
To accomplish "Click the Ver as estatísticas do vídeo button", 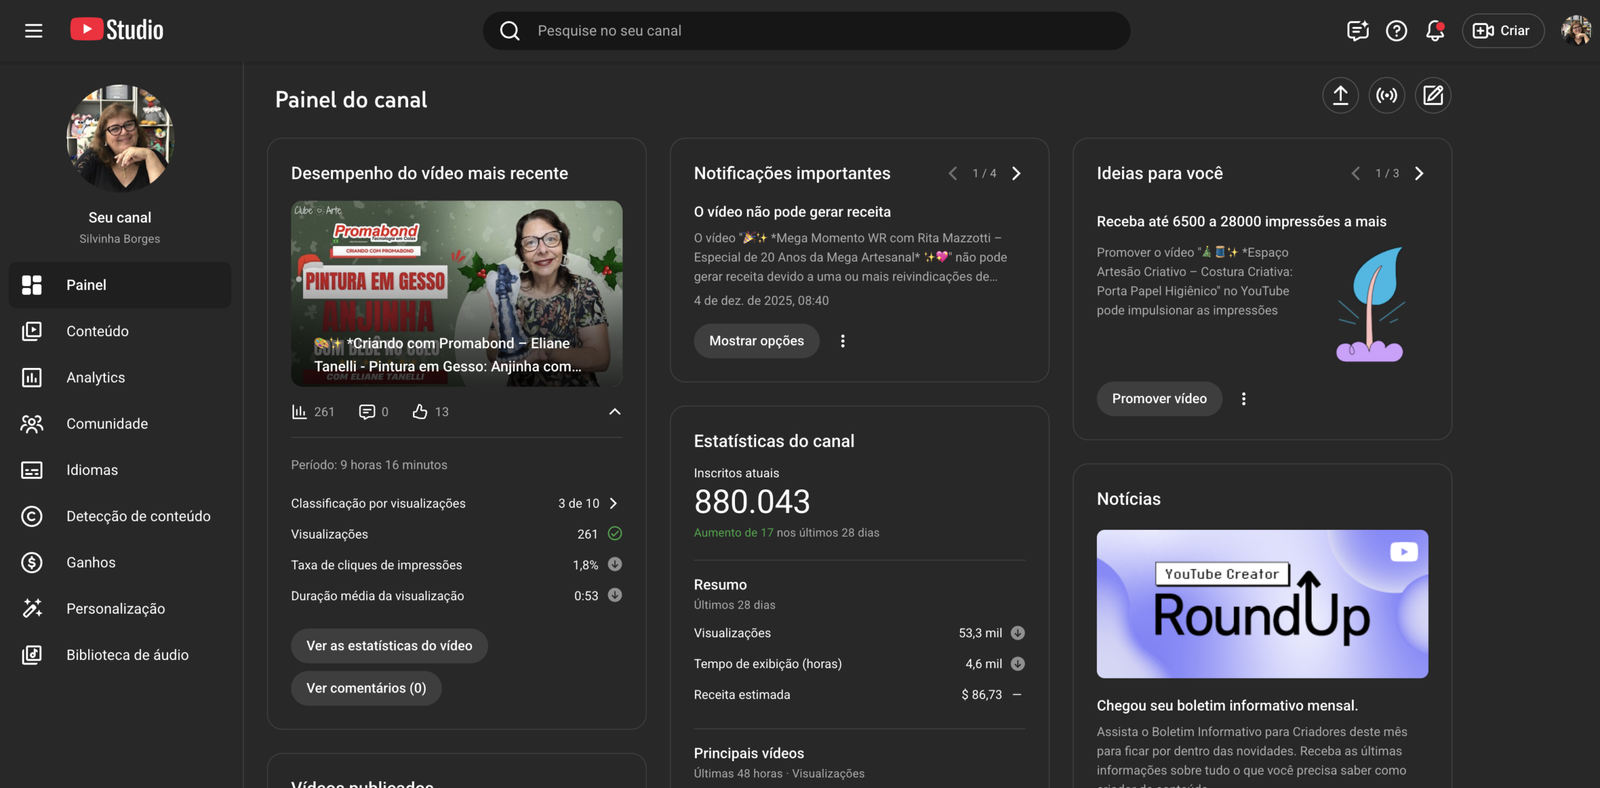I will (x=389, y=646).
